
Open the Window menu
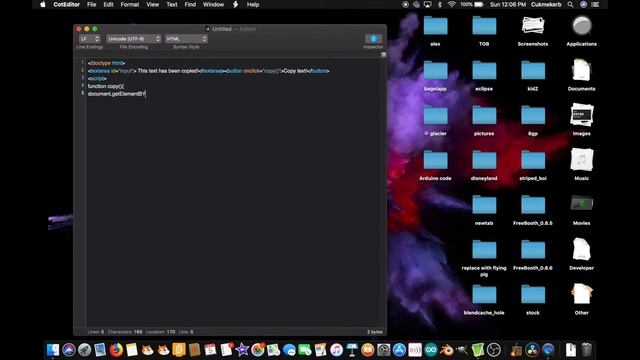tap(213, 4)
